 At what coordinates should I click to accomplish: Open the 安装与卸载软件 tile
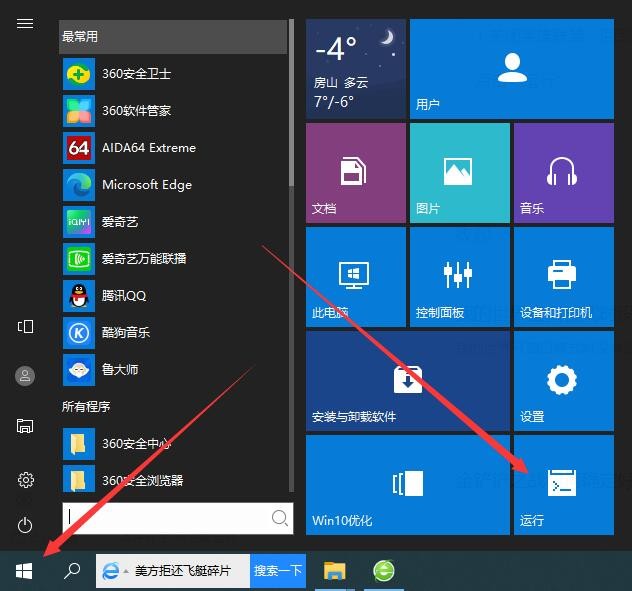(407, 381)
